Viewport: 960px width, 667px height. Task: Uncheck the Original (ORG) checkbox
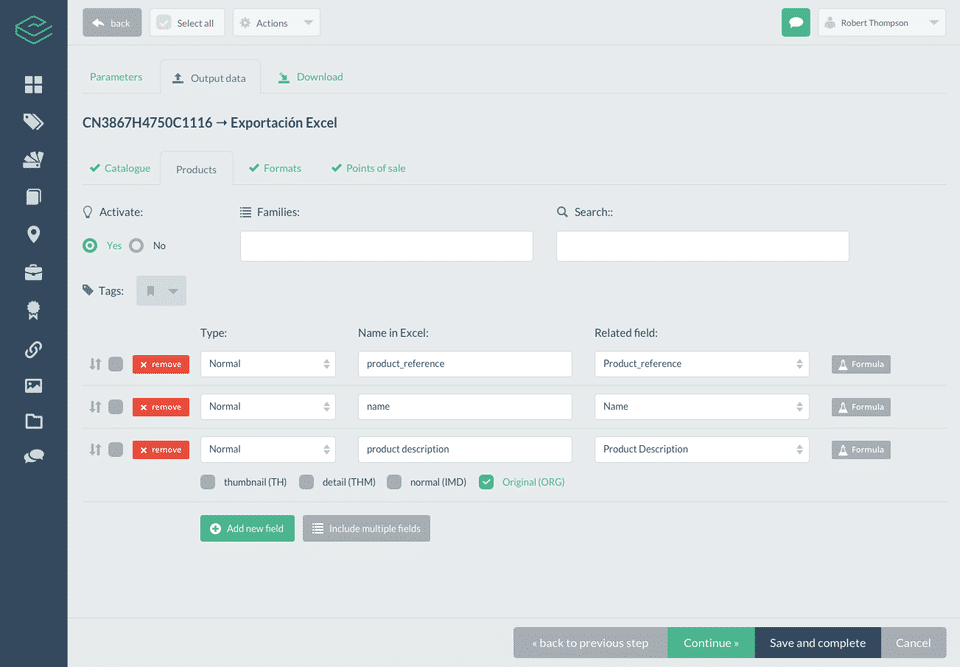[486, 482]
